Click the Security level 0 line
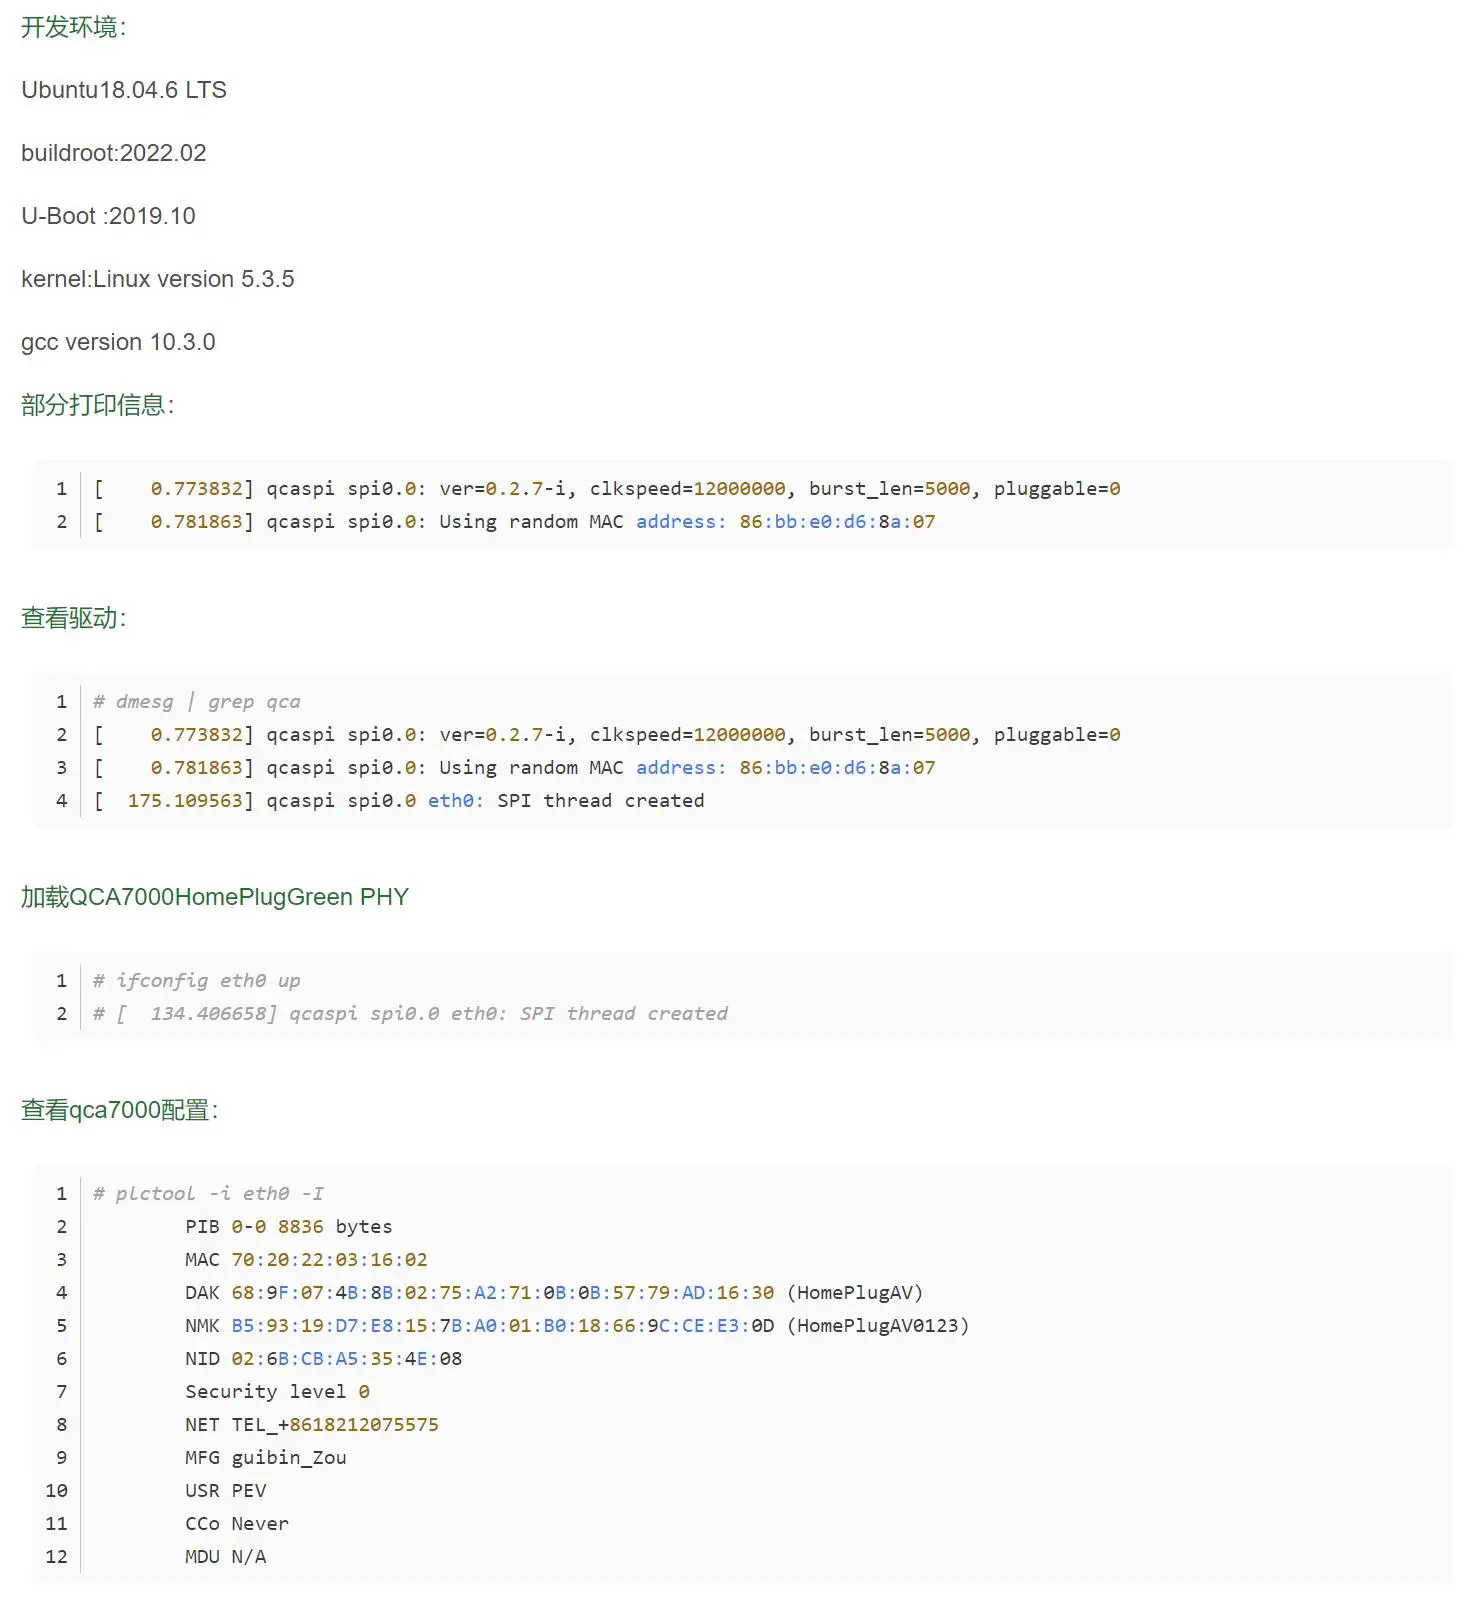Viewport: 1471px width, 1612px height. 278,1392
